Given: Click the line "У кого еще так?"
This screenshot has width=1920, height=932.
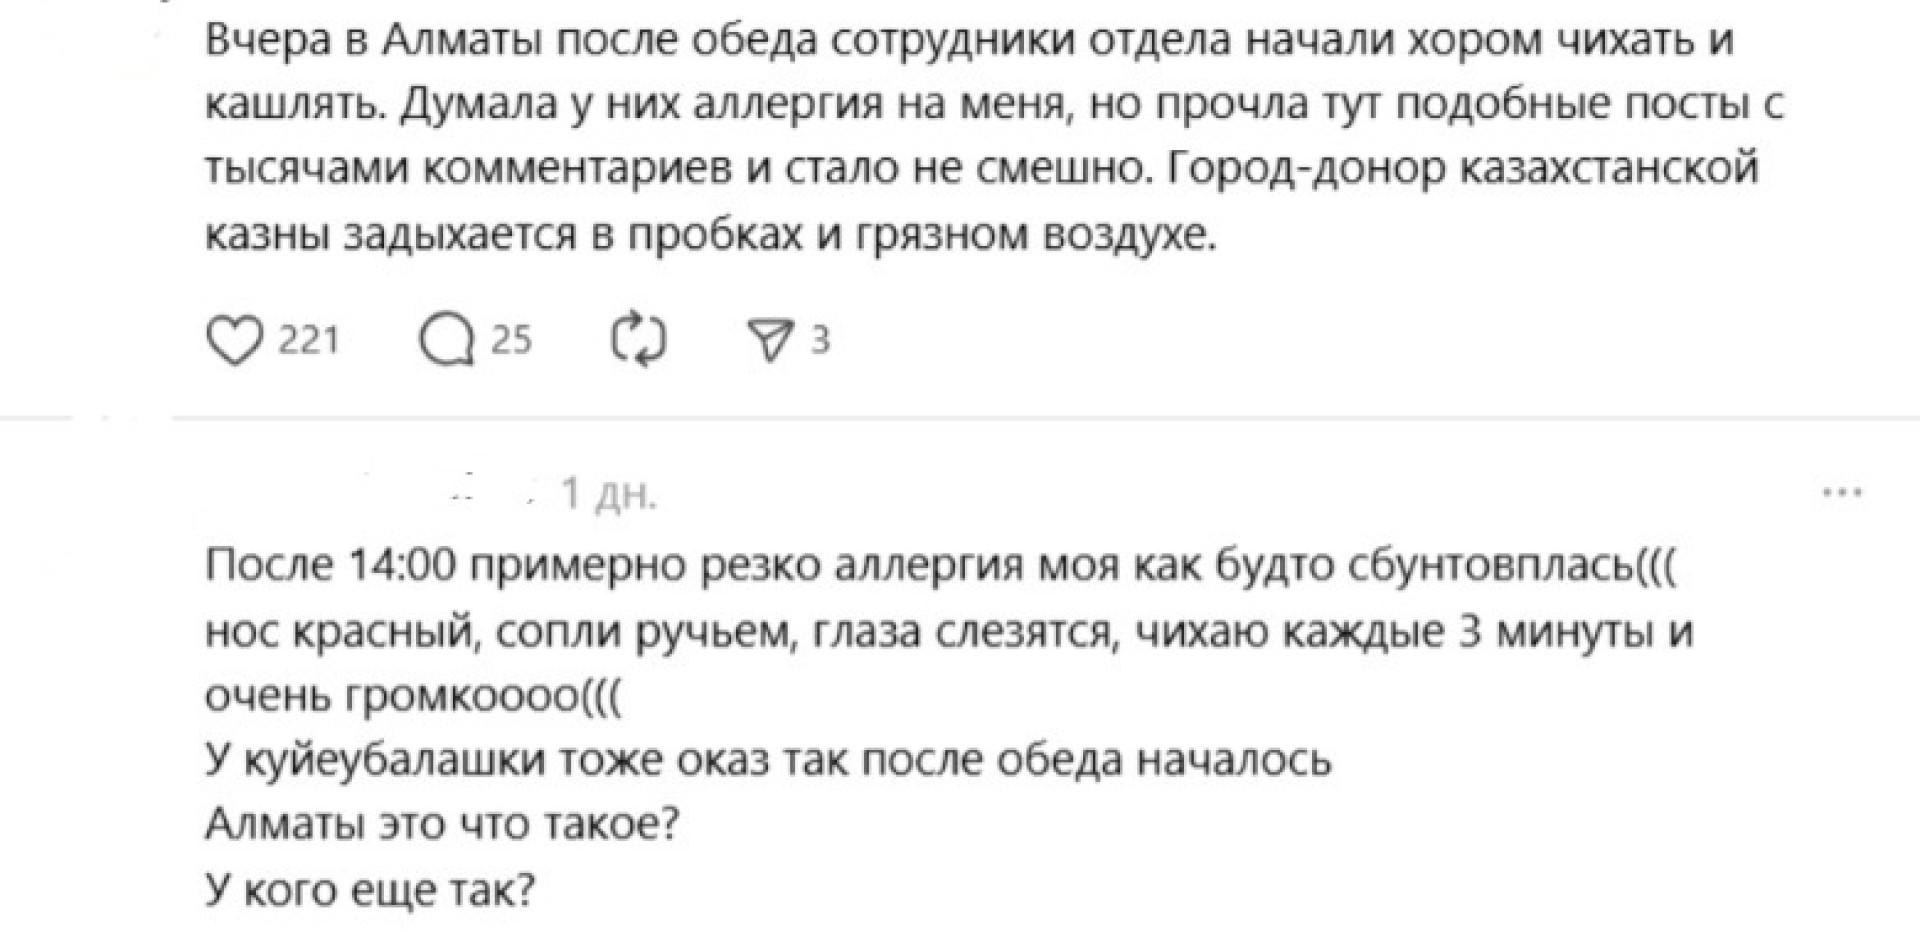Looking at the screenshot, I should point(370,889).
